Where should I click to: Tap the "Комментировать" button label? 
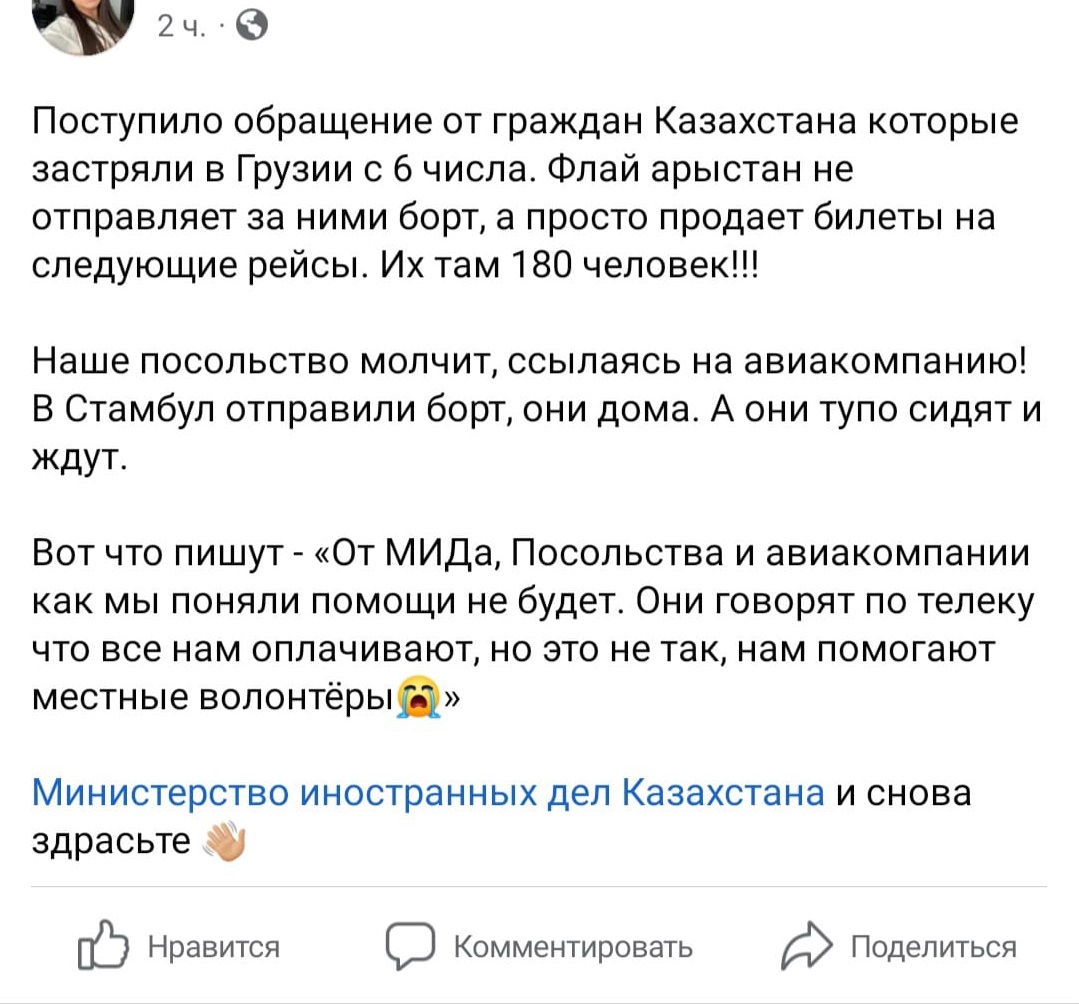pos(572,946)
